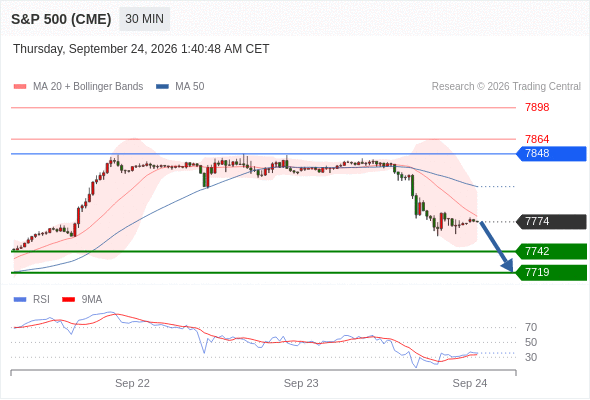590x400 pixels.
Task: Click the RSI 70 axis value
Action: tap(531, 327)
